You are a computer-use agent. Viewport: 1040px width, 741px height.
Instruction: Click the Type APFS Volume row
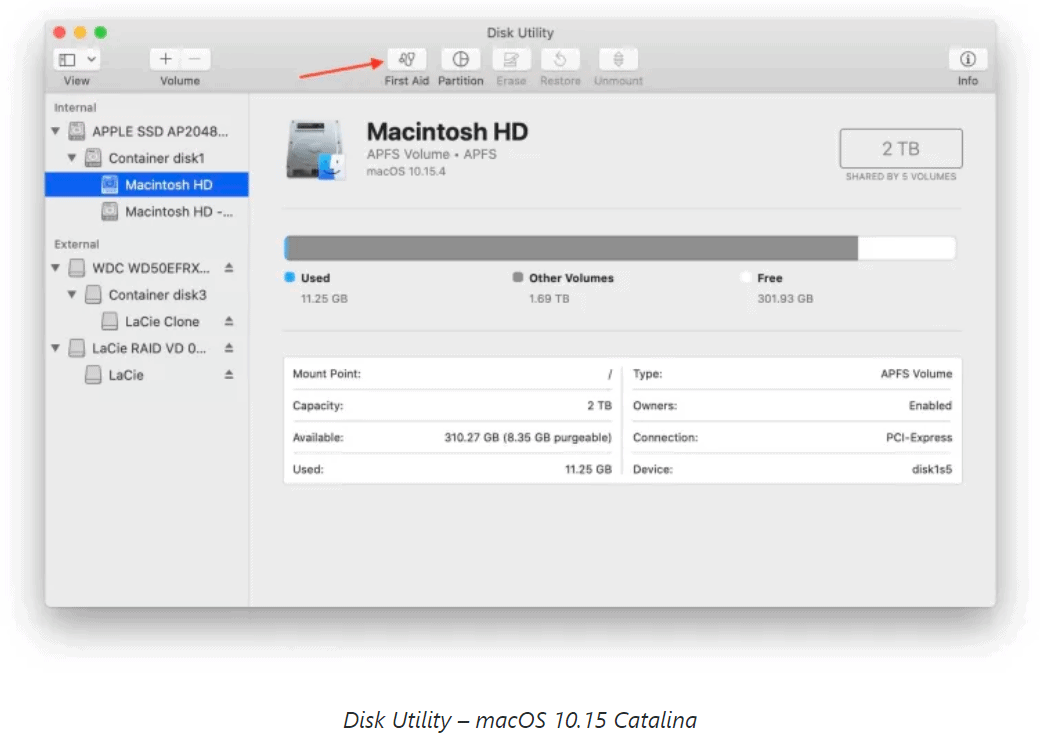(793, 374)
